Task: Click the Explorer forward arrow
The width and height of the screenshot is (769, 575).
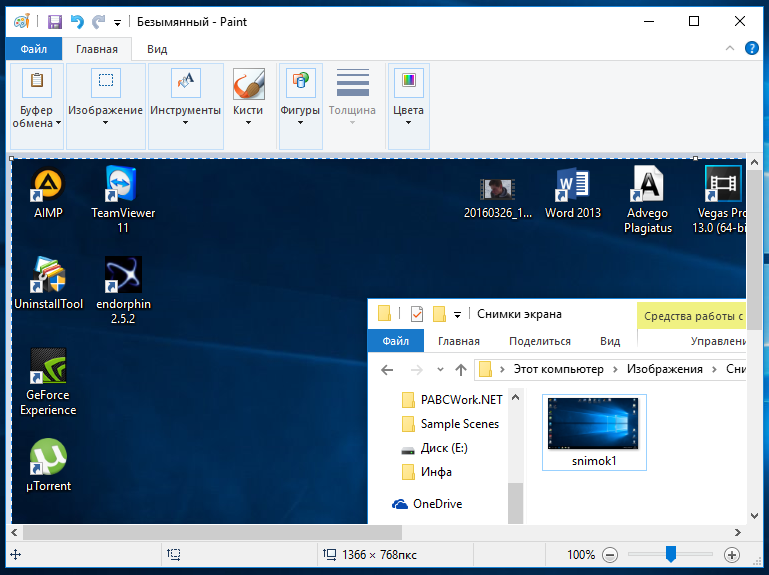Action: point(416,369)
